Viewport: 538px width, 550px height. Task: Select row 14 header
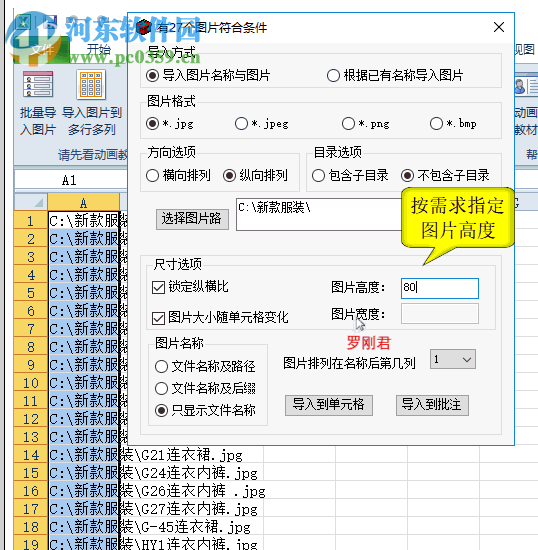click(31, 455)
